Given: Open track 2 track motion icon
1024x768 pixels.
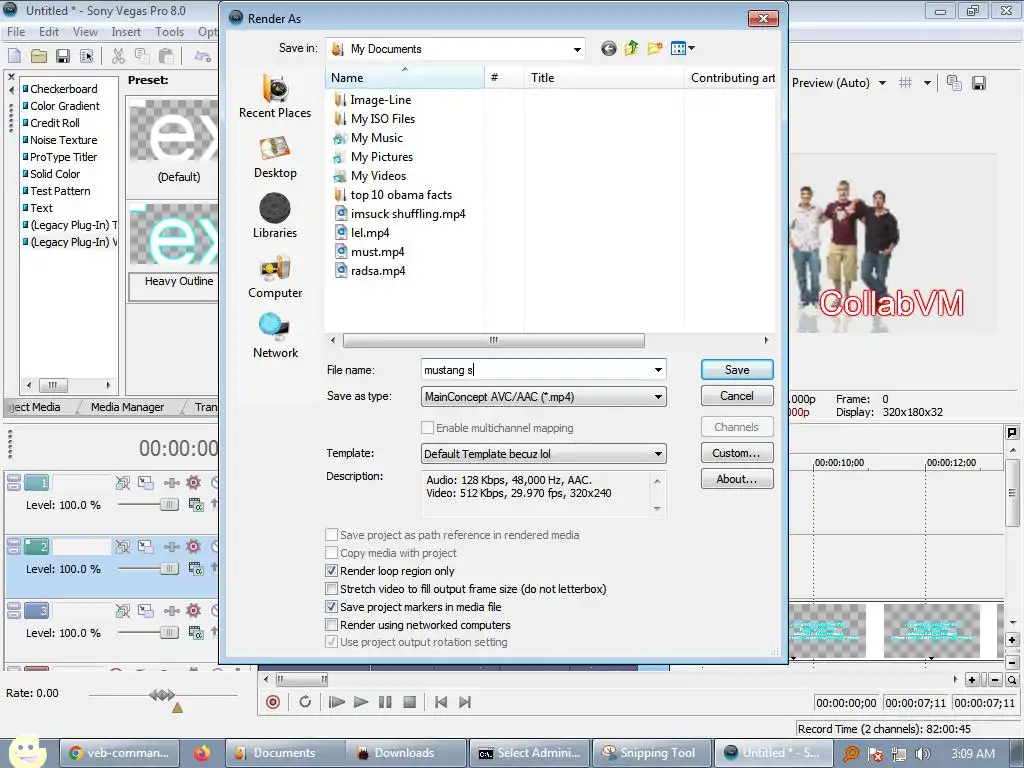Looking at the screenshot, I should click(146, 547).
